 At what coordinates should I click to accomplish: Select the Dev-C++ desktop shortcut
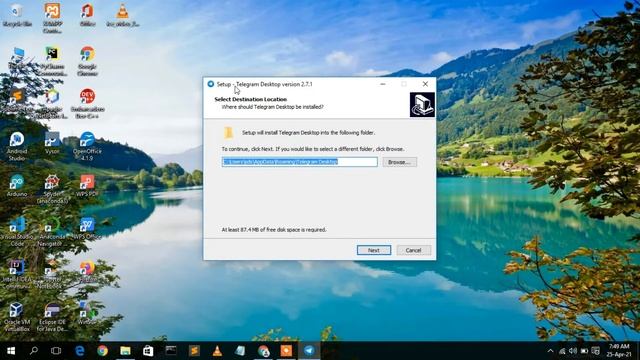87,104
